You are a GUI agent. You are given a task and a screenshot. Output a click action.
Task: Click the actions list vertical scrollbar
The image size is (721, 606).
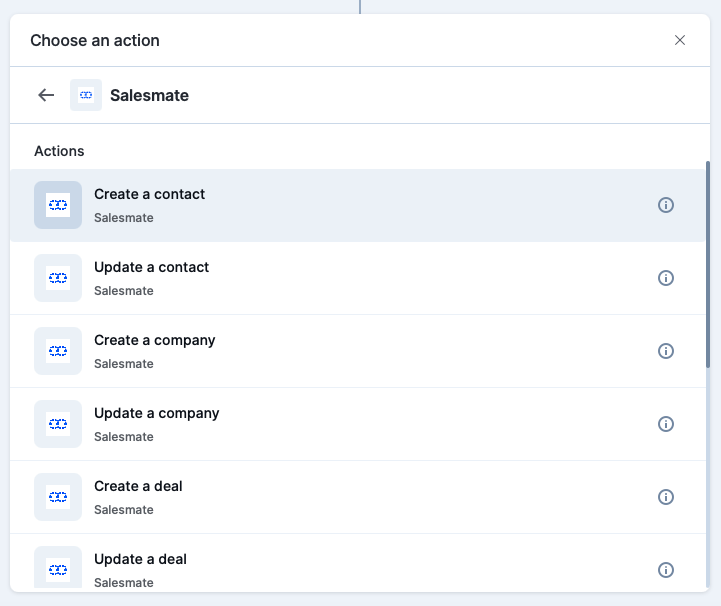708,264
